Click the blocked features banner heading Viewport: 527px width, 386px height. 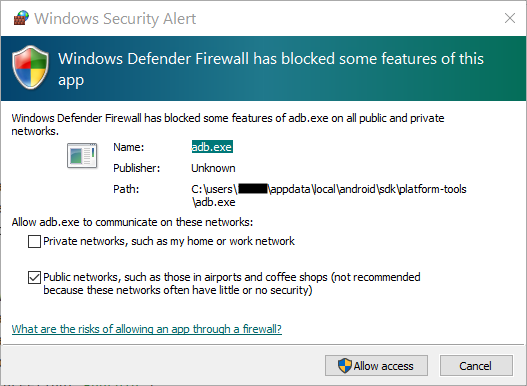271,69
